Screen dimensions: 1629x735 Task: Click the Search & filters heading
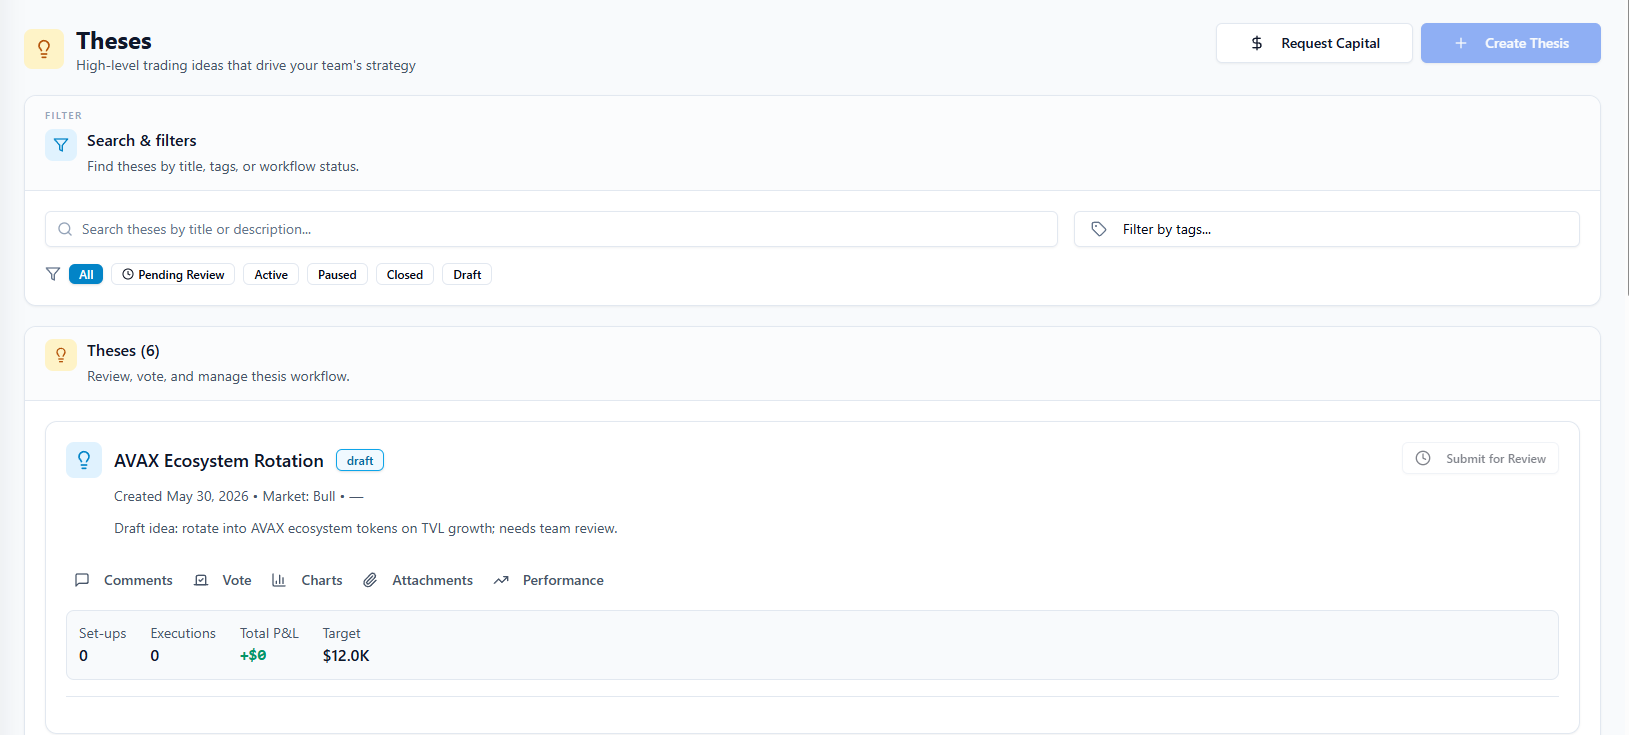(142, 141)
